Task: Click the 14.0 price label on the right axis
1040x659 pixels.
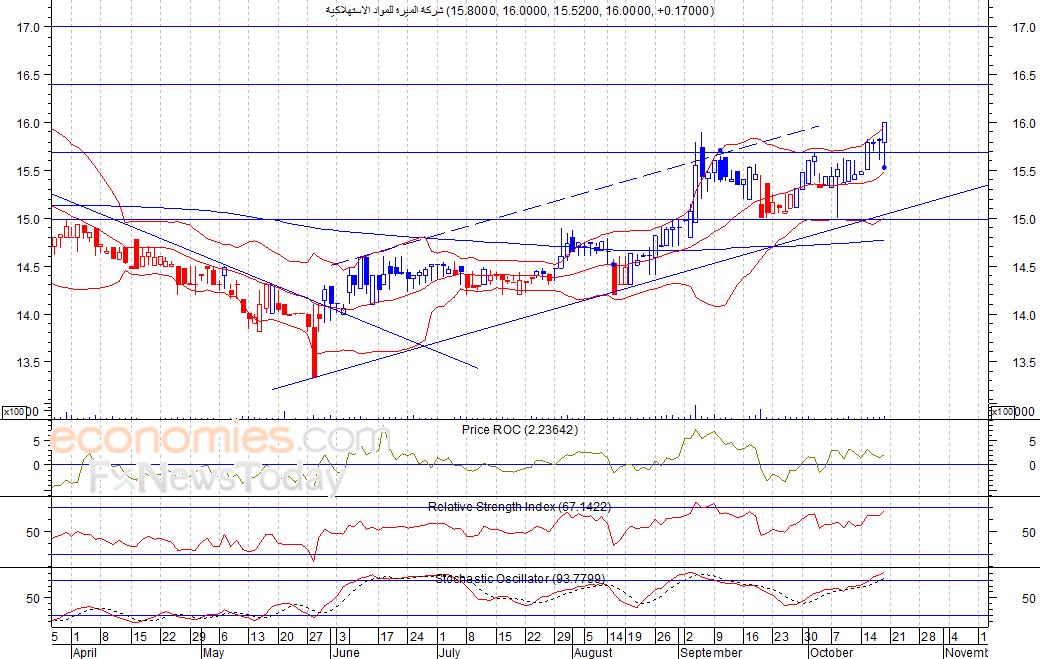Action: tap(1024, 315)
